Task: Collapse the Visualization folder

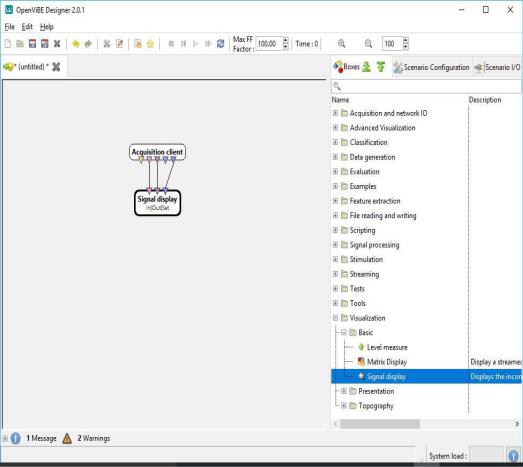Action: tap(335, 318)
